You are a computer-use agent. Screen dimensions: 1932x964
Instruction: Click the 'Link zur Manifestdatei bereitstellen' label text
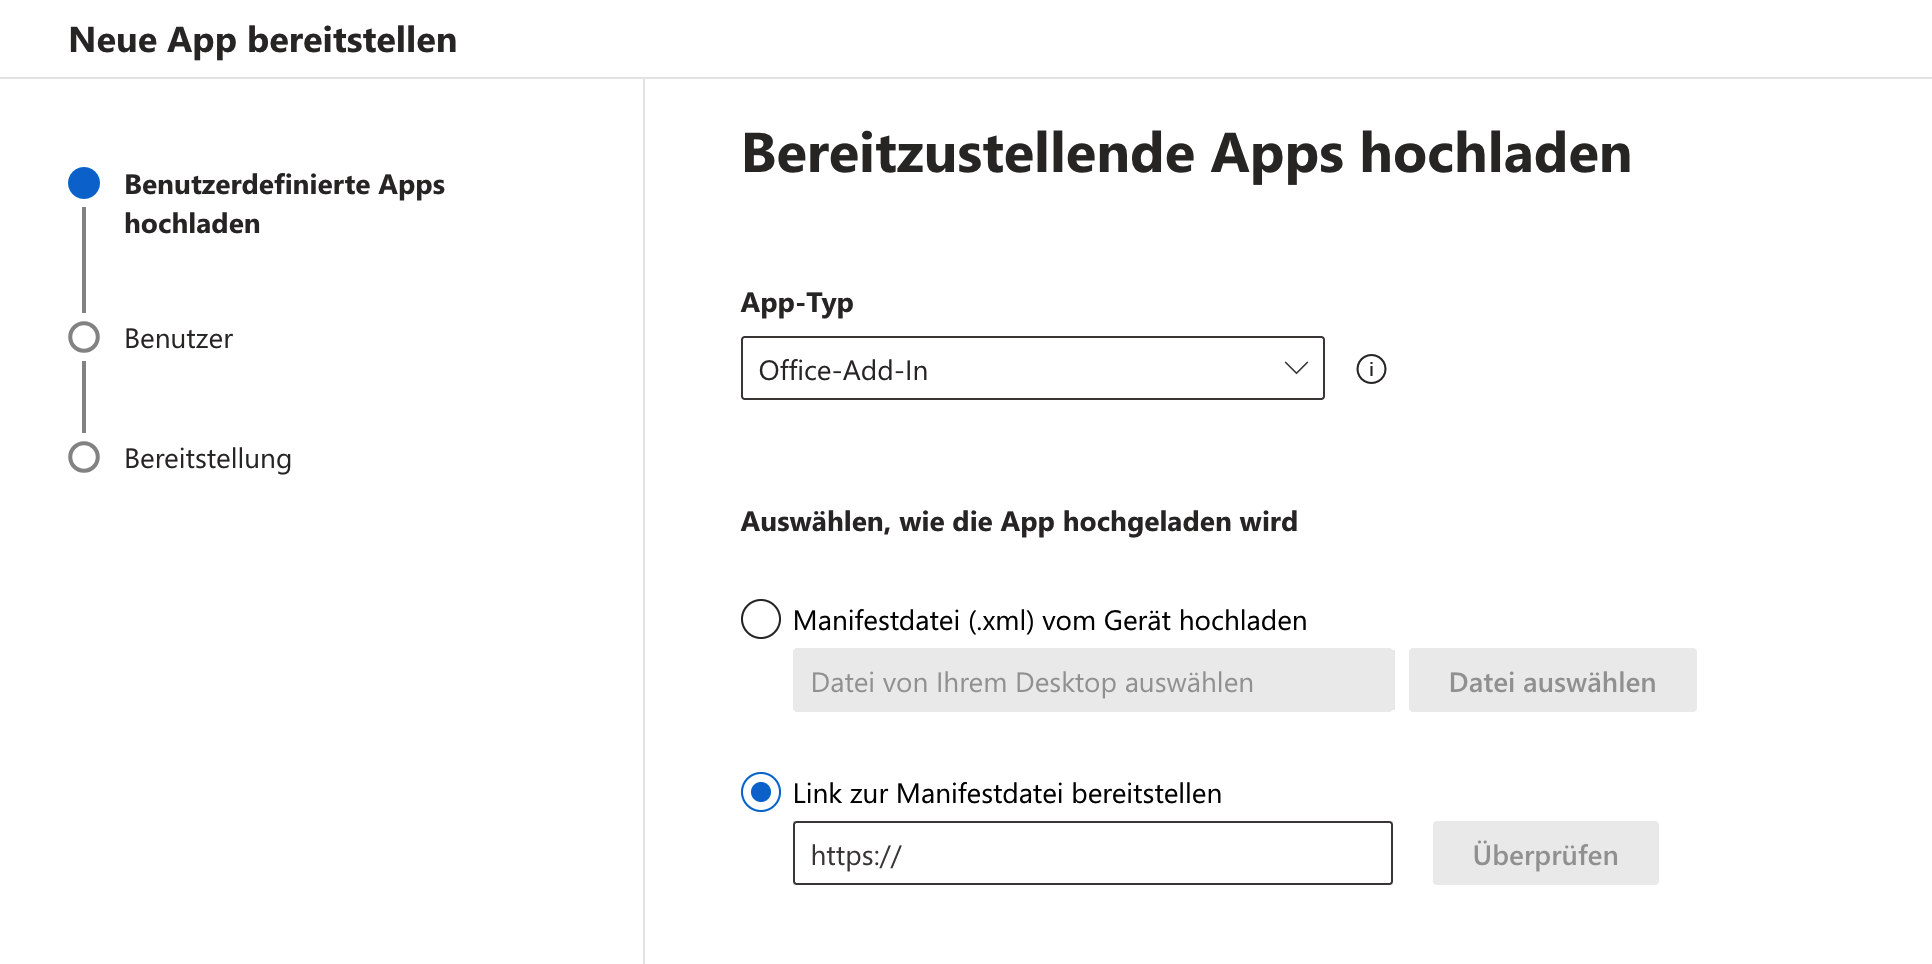tap(1006, 794)
